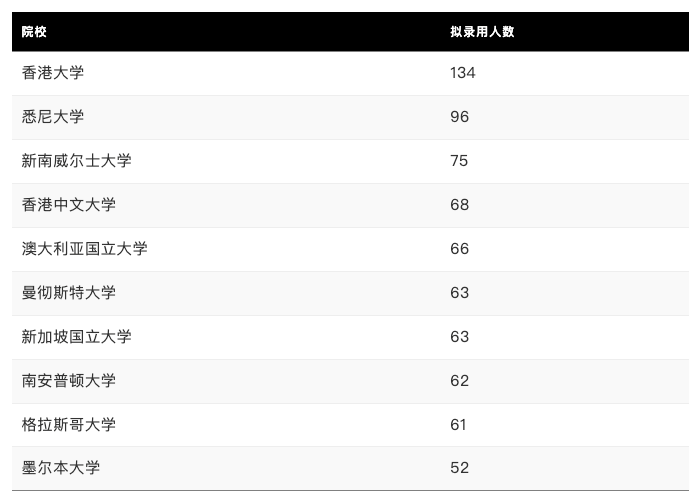Image resolution: width=700 pixels, height=501 pixels.
Task: Click the 格拉斯哥大学 cell
Action: coord(69,425)
